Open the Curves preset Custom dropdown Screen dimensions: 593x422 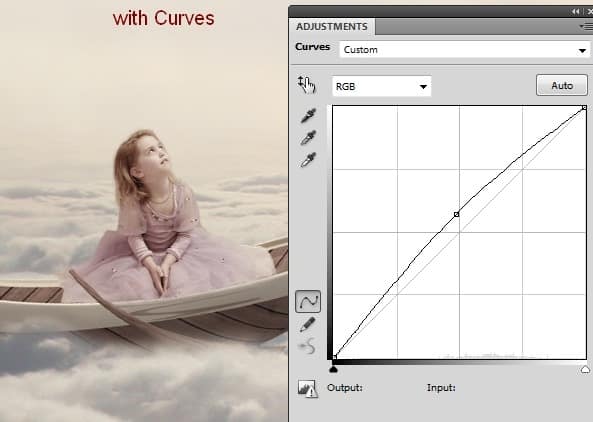point(465,50)
